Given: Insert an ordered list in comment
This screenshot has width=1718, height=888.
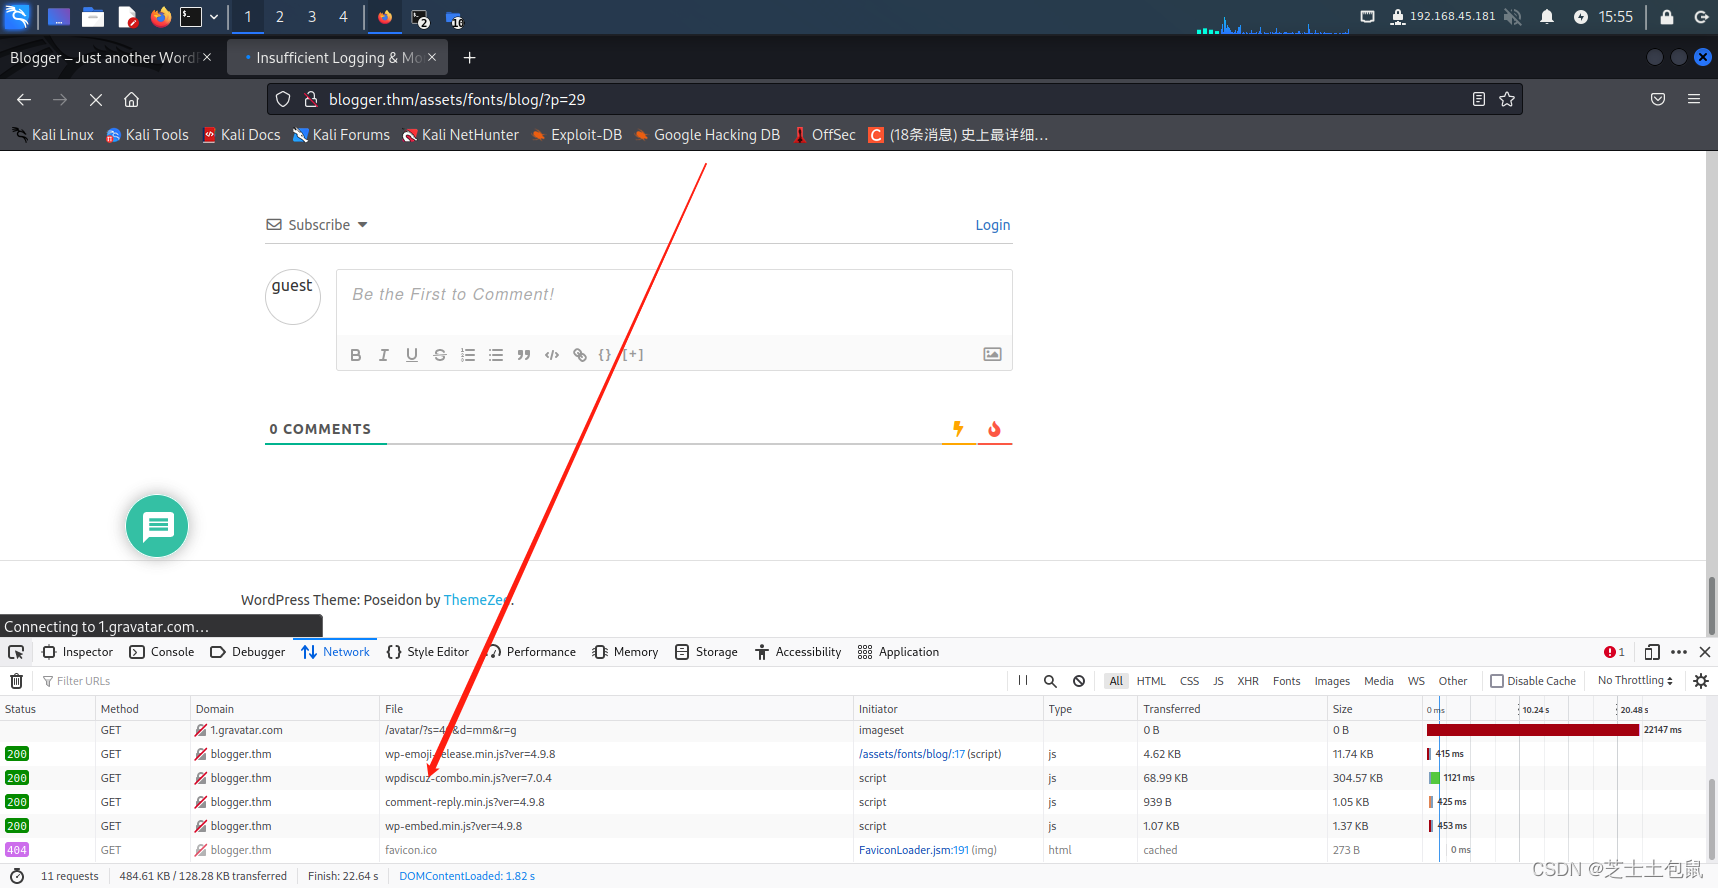Looking at the screenshot, I should 467,355.
